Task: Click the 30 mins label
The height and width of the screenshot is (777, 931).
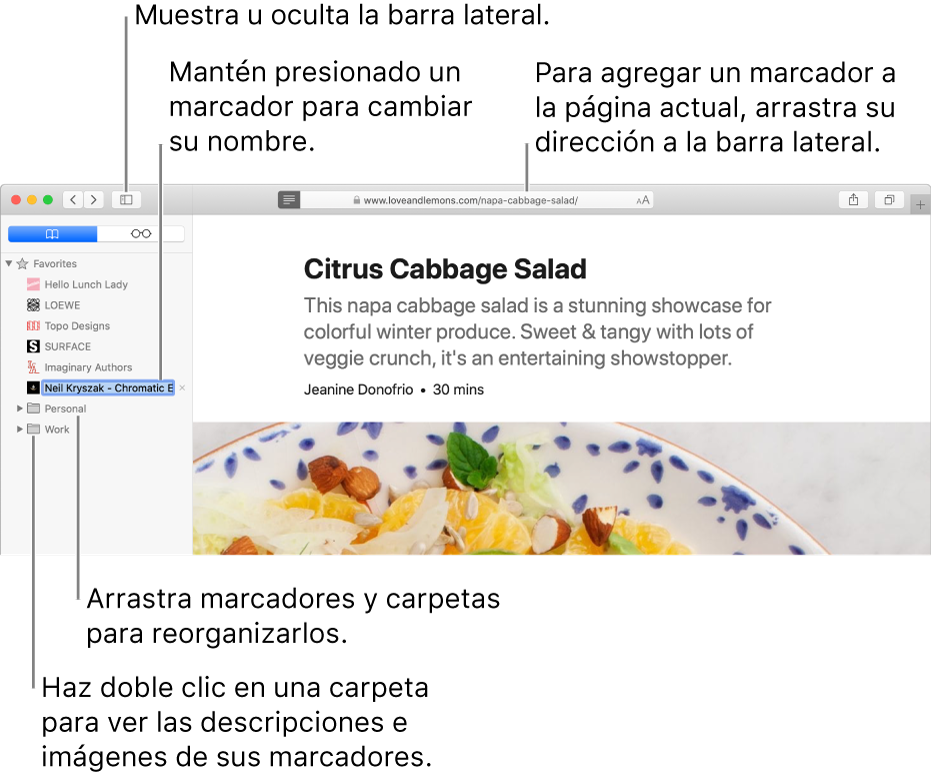Action: pyautogui.click(x=458, y=390)
